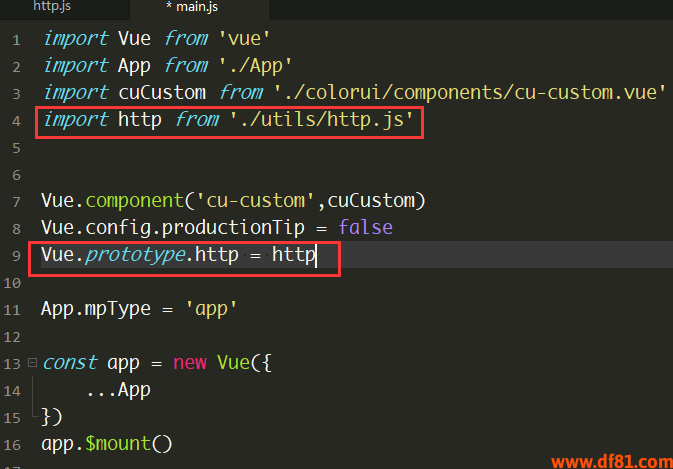This screenshot has height=469, width=673.
Task: Click the import keyword on line 1
Action: (x=76, y=39)
